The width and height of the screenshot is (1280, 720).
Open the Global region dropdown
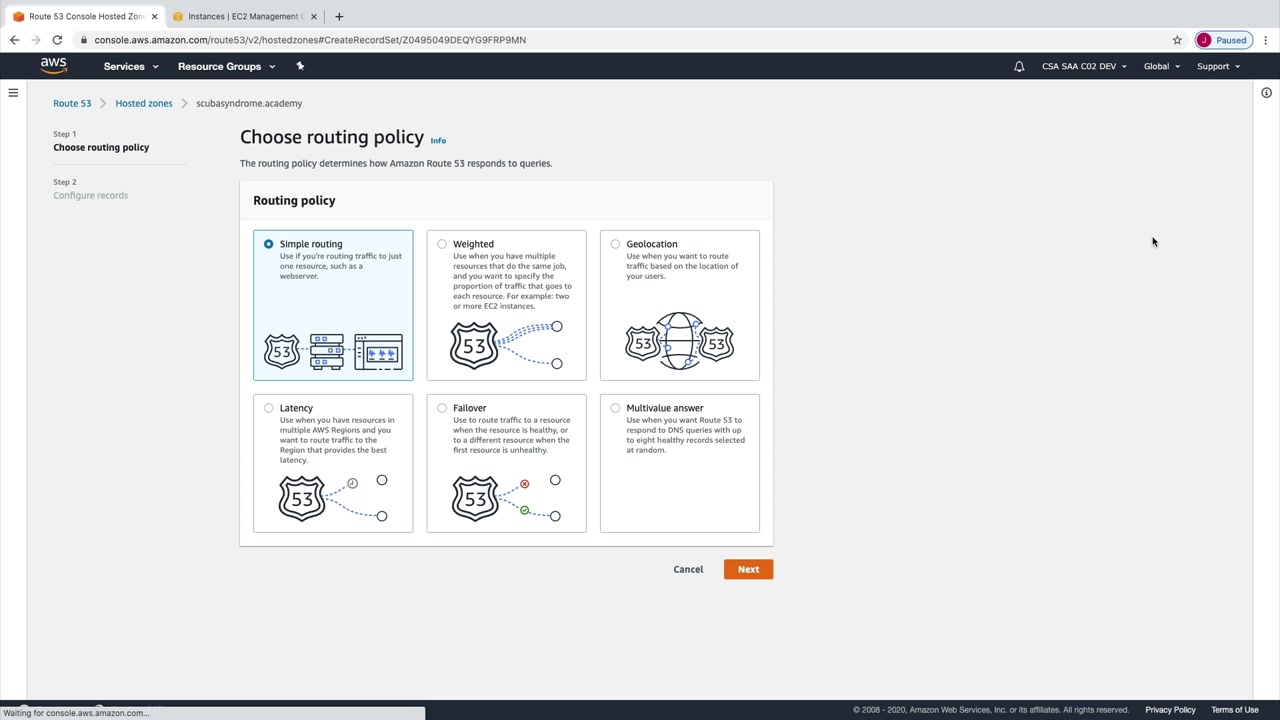(1162, 66)
